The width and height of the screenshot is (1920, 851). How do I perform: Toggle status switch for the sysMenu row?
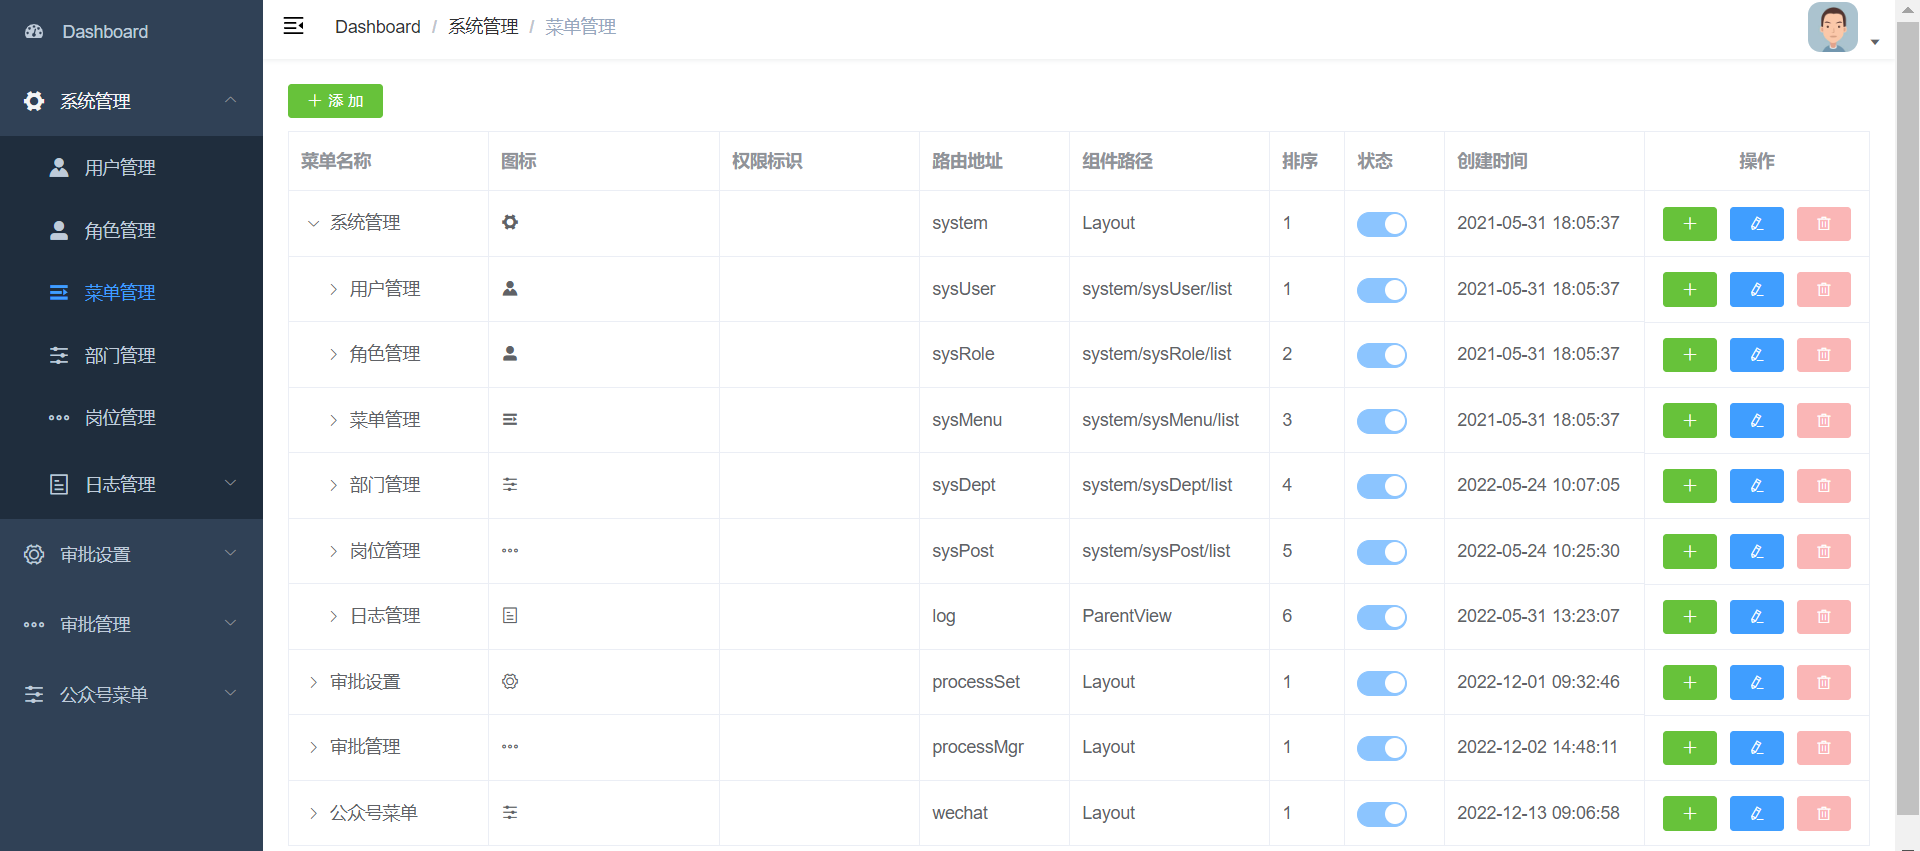tap(1382, 421)
